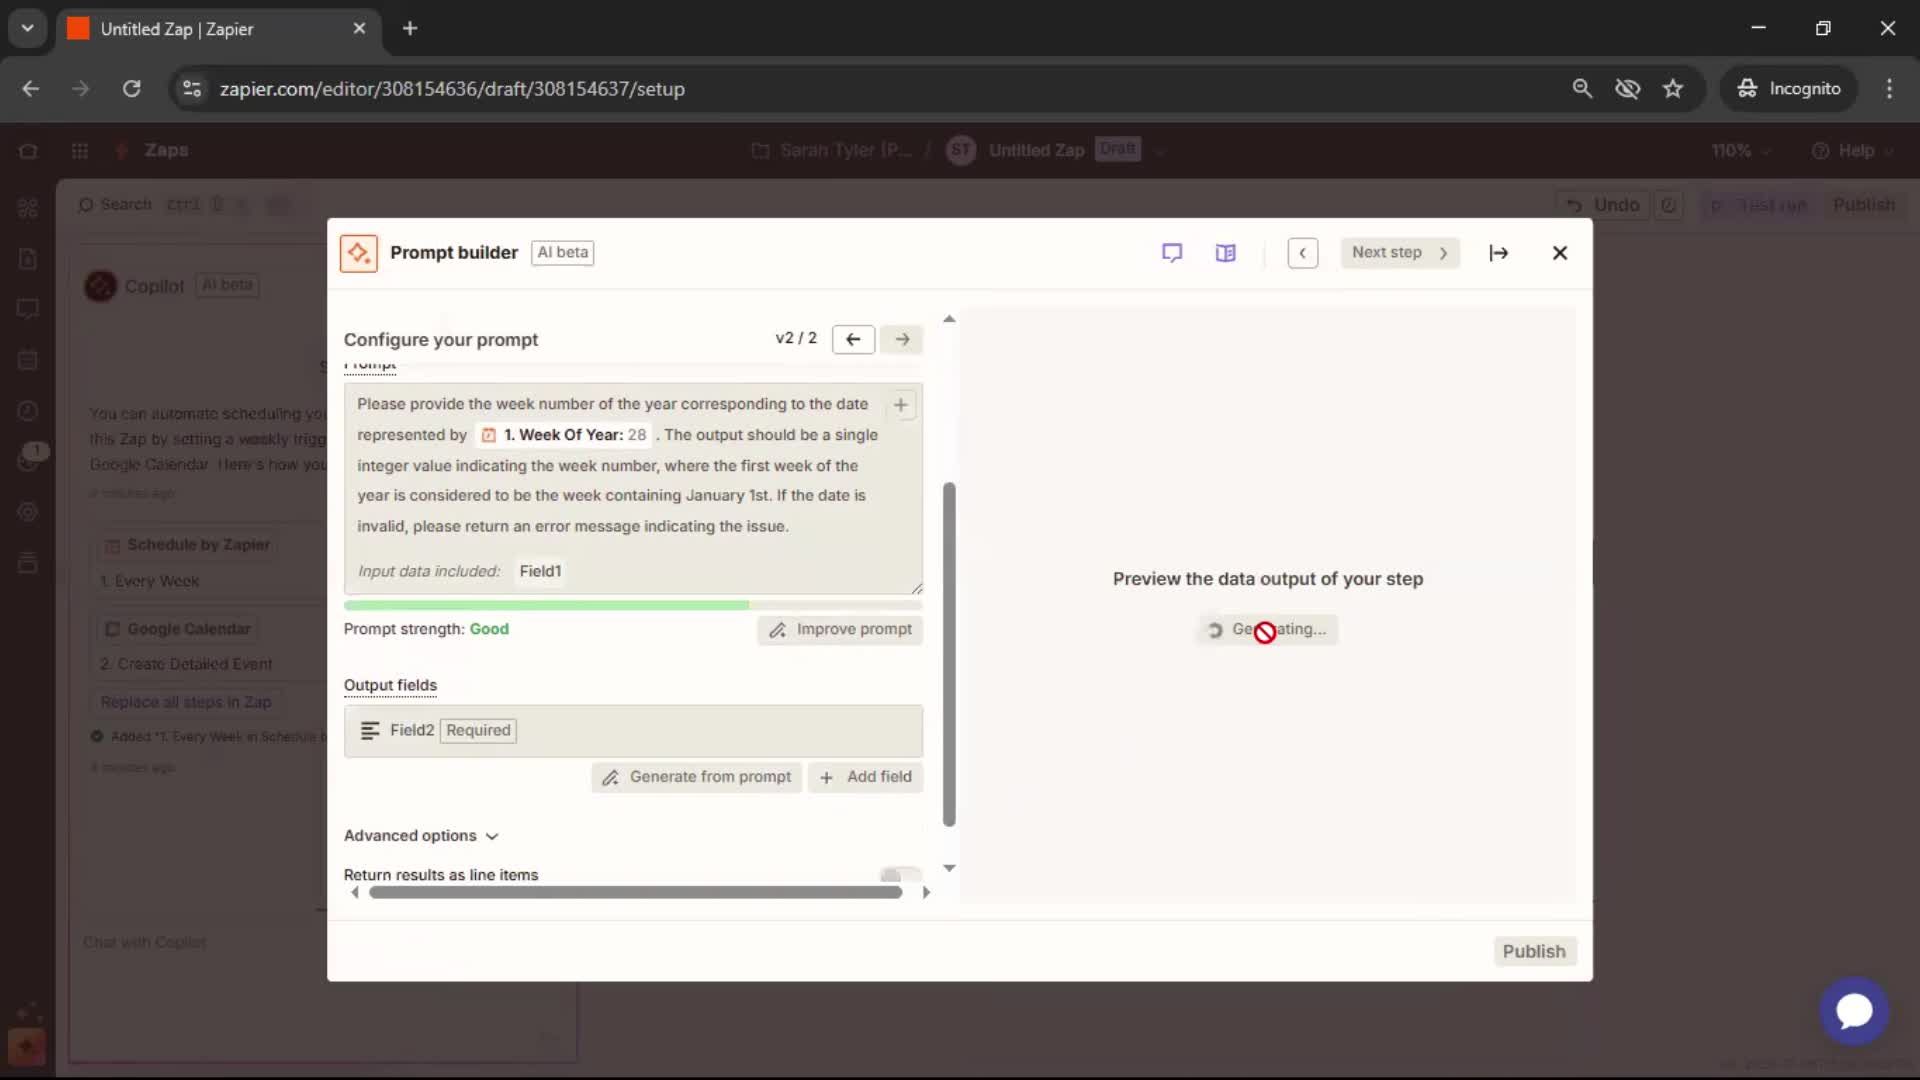Screen dimensions: 1920x1080
Task: Close the Prompt builder dialog
Action: (1559, 253)
